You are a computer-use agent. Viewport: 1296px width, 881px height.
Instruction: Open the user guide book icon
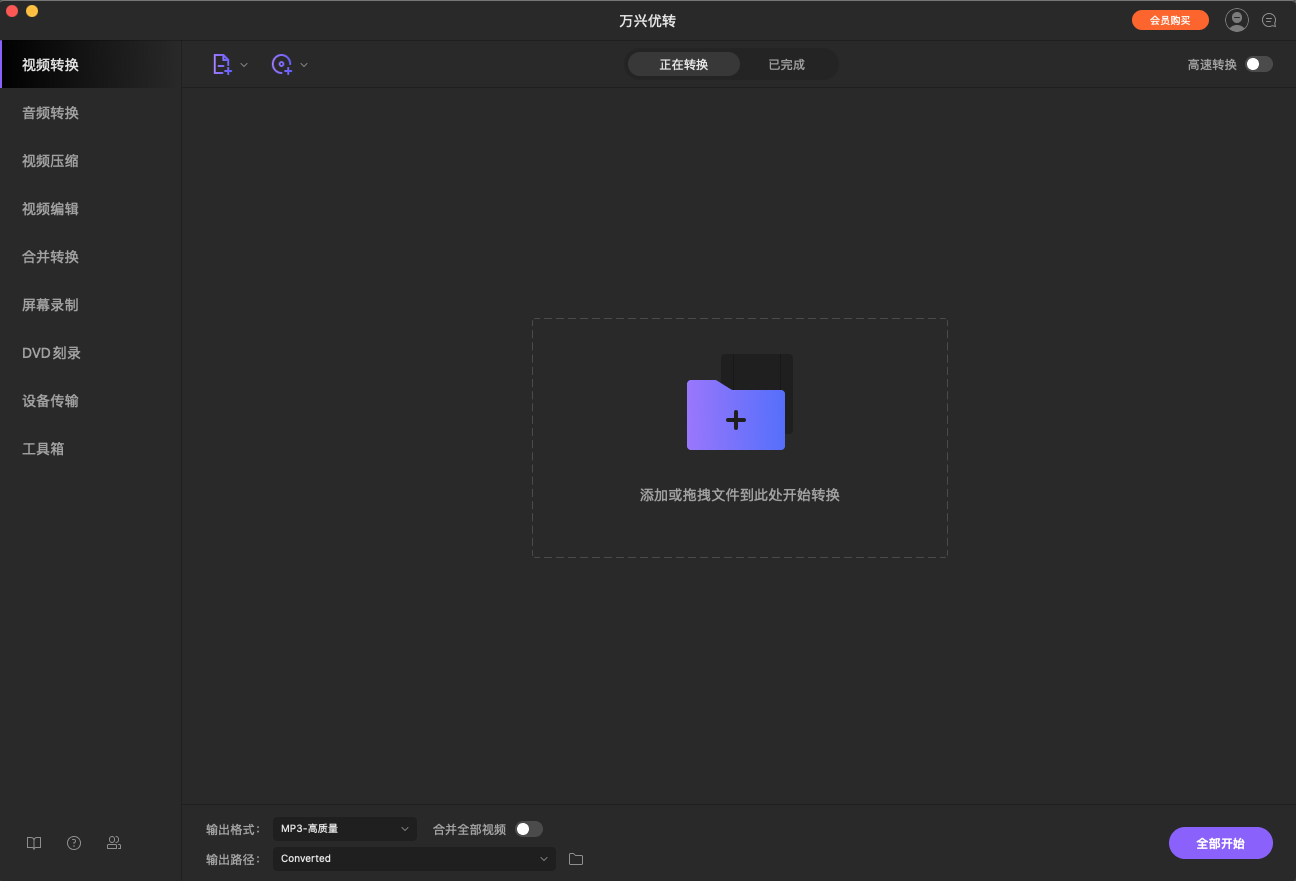[x=34, y=843]
